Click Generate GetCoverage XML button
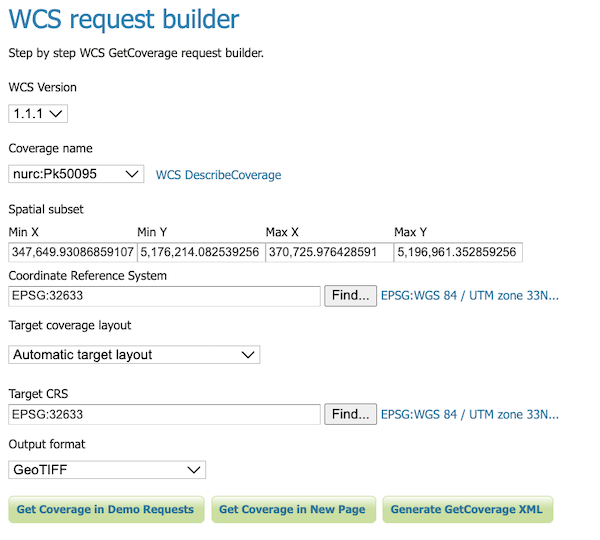The height and width of the screenshot is (540, 600). click(467, 509)
